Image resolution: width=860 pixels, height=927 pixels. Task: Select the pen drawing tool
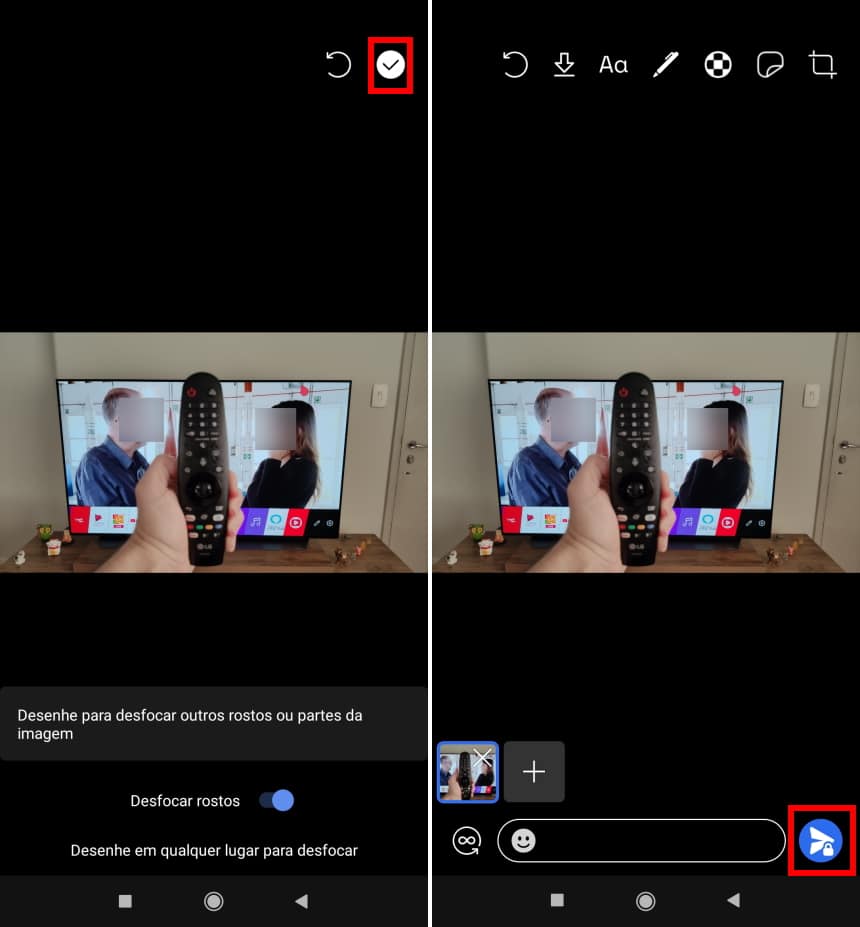665,66
